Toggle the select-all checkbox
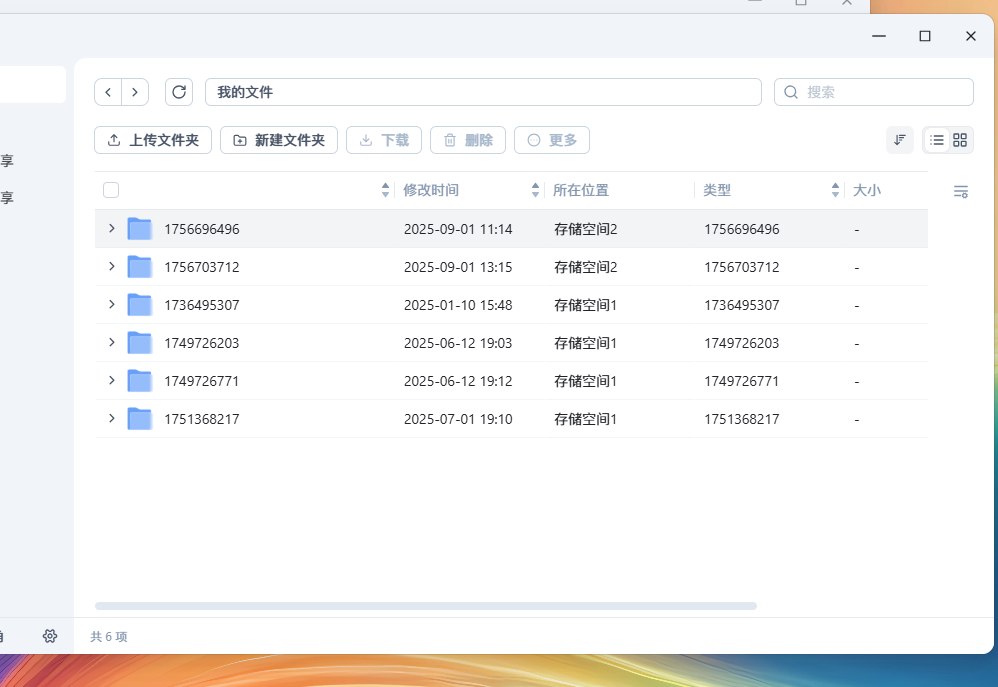 (111, 190)
